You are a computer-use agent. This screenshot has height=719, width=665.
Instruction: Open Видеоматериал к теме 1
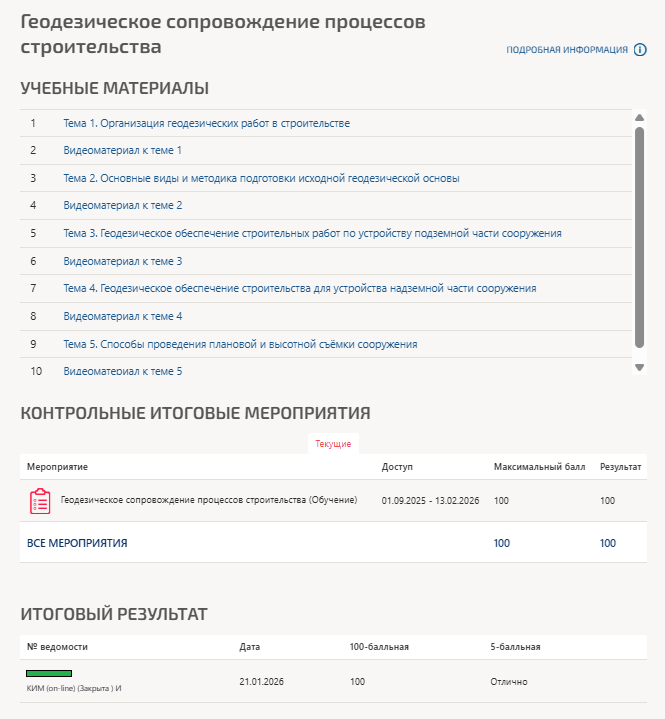pyautogui.click(x=122, y=150)
